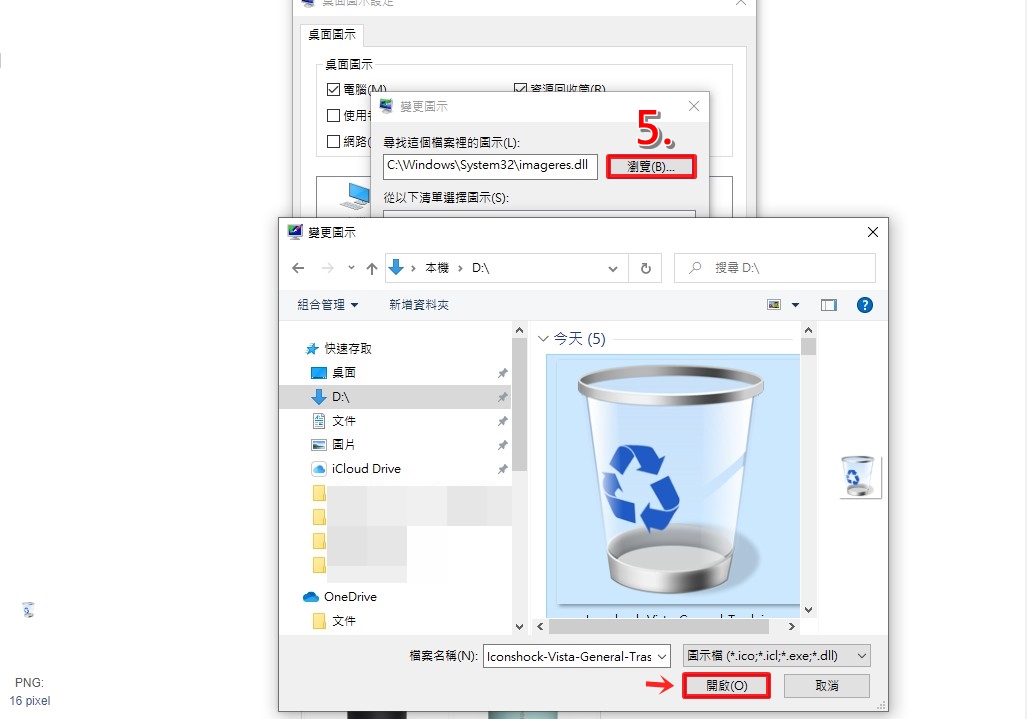
Task: Open recent locations chevron beside forward arrow
Action: pos(351,268)
